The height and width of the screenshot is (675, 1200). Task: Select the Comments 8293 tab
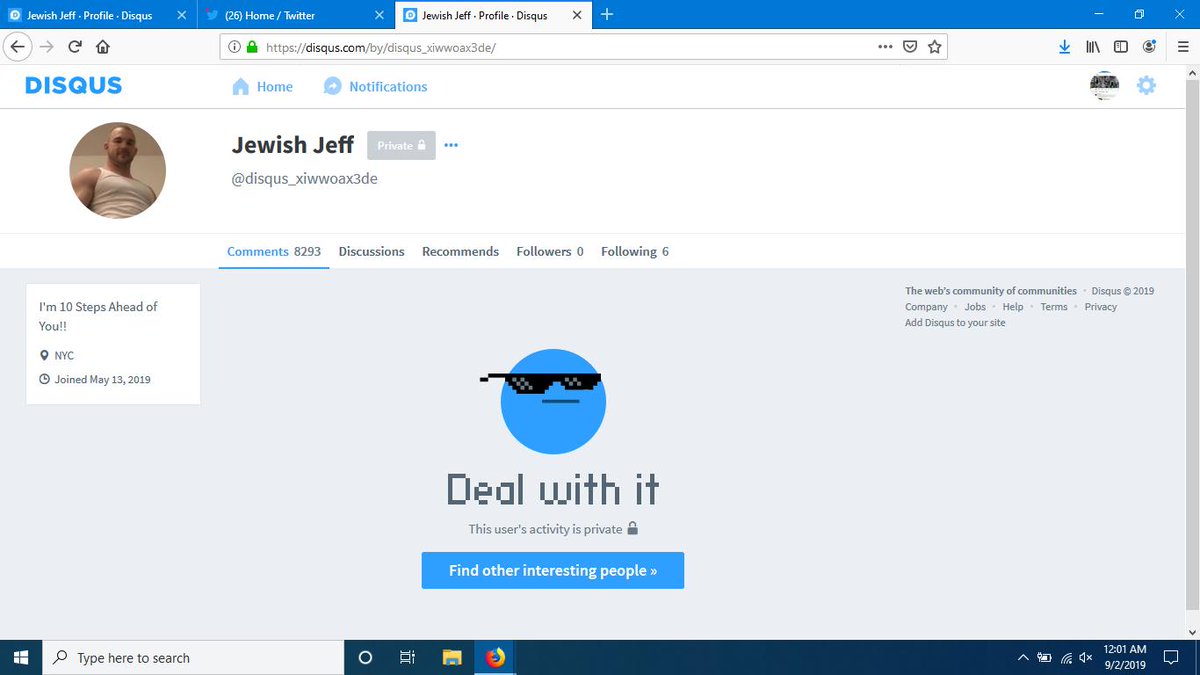(x=274, y=251)
